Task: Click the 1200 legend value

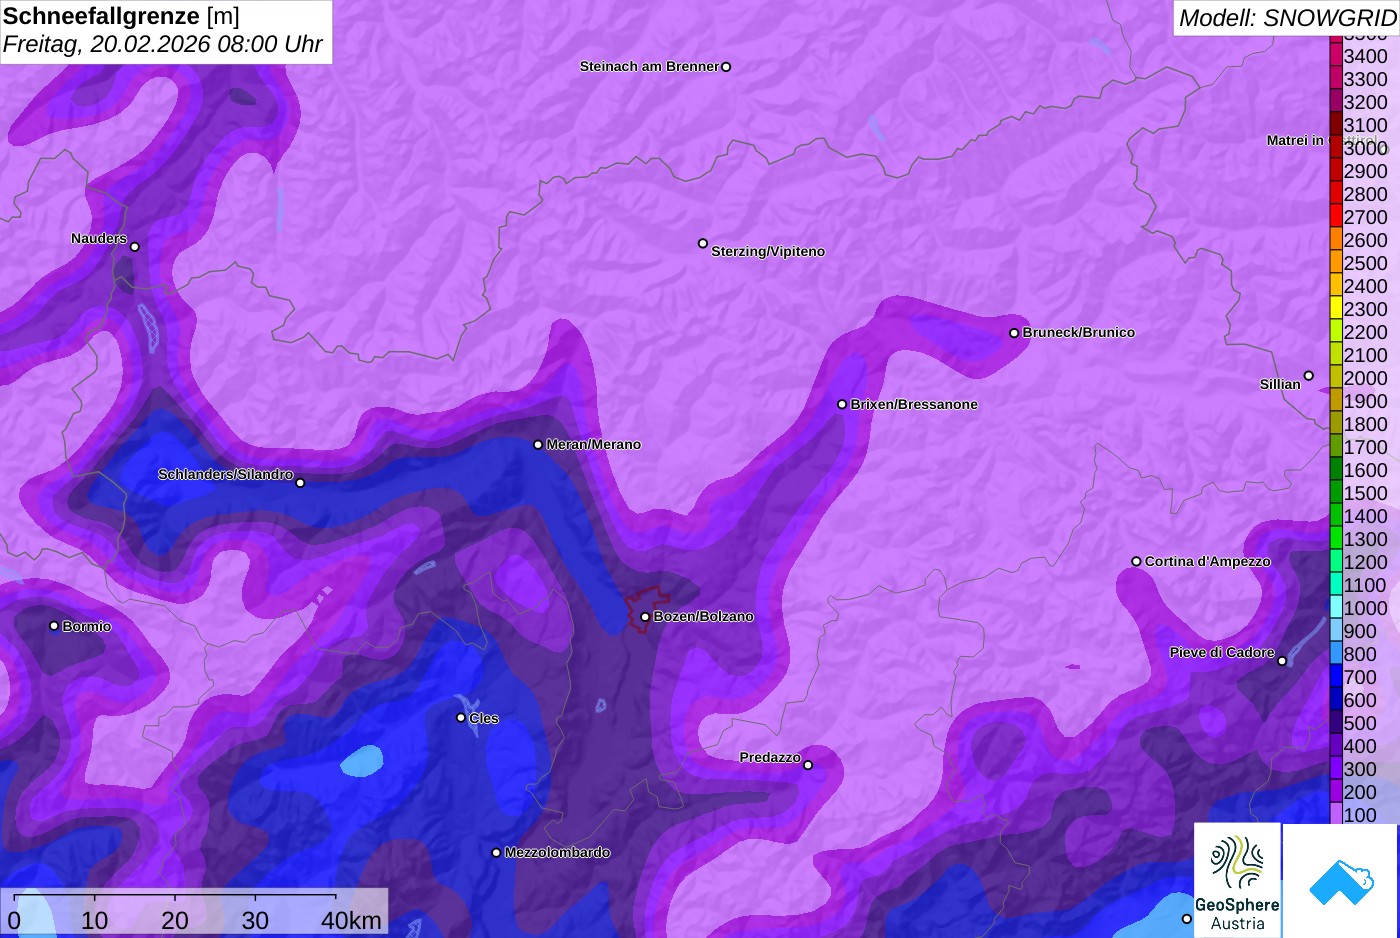Action: point(1365,562)
